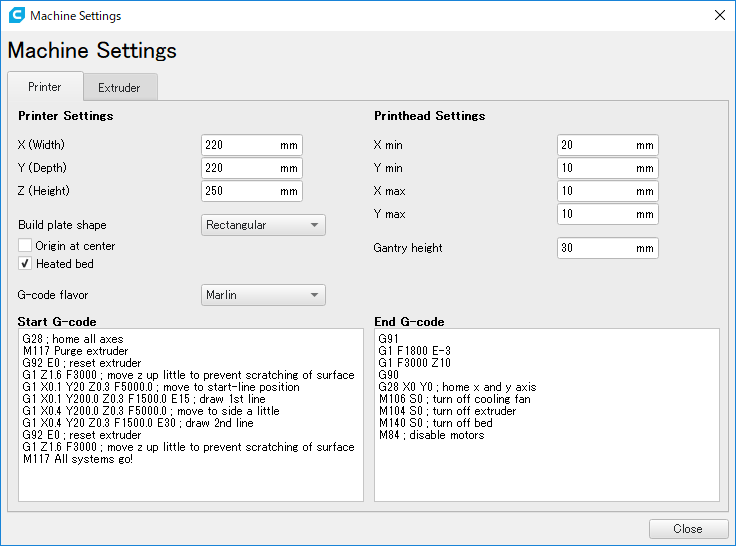Click the Y (Depth) input field
Screen dimensions: 737x546
[252, 168]
